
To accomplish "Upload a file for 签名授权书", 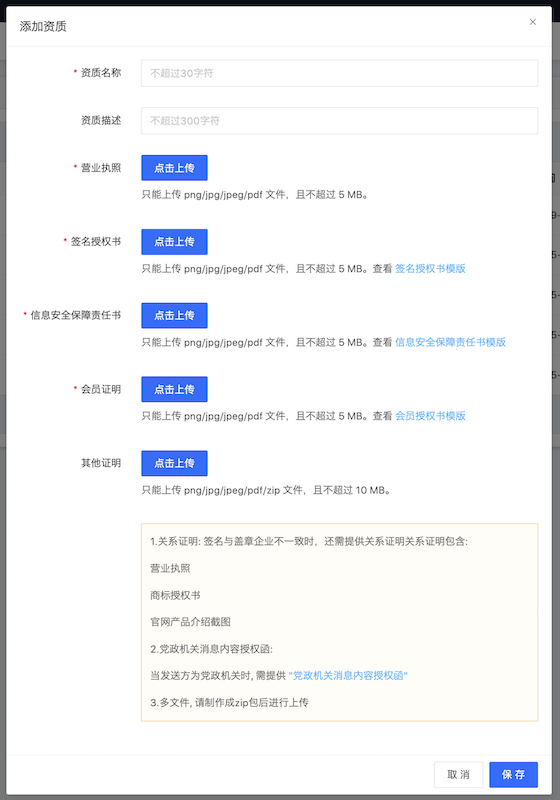I will (174, 242).
